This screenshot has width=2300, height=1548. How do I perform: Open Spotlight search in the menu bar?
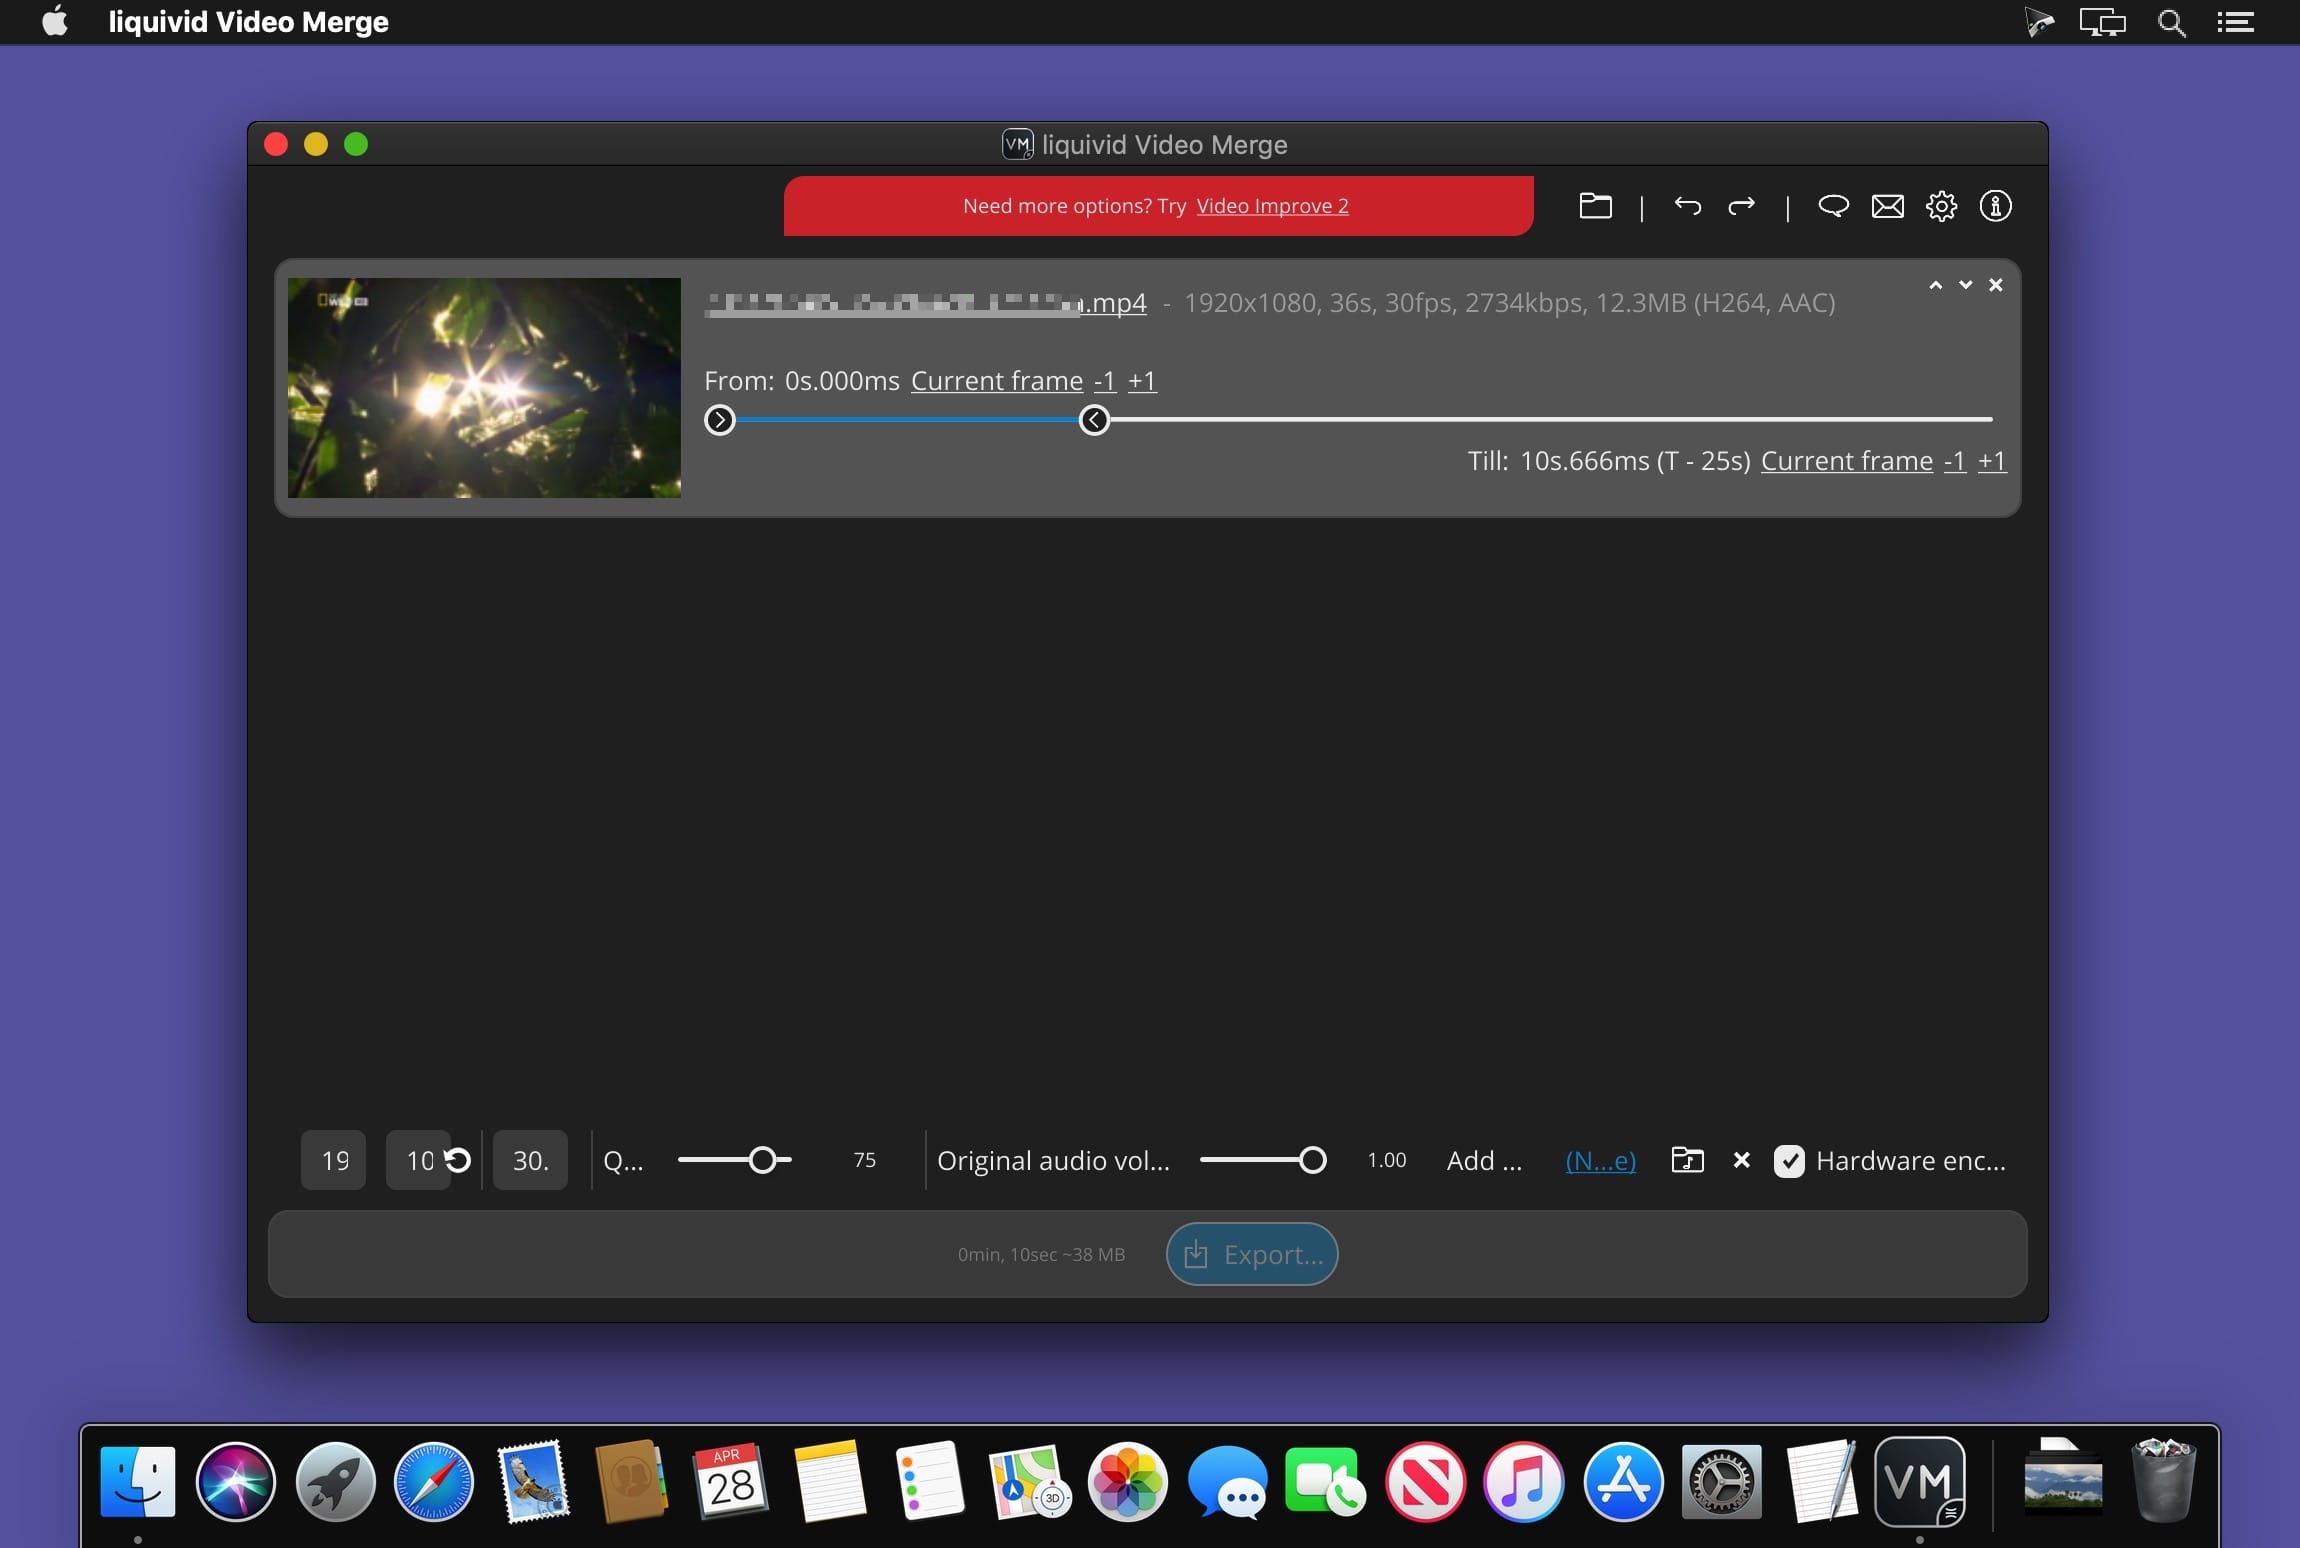click(x=2171, y=22)
